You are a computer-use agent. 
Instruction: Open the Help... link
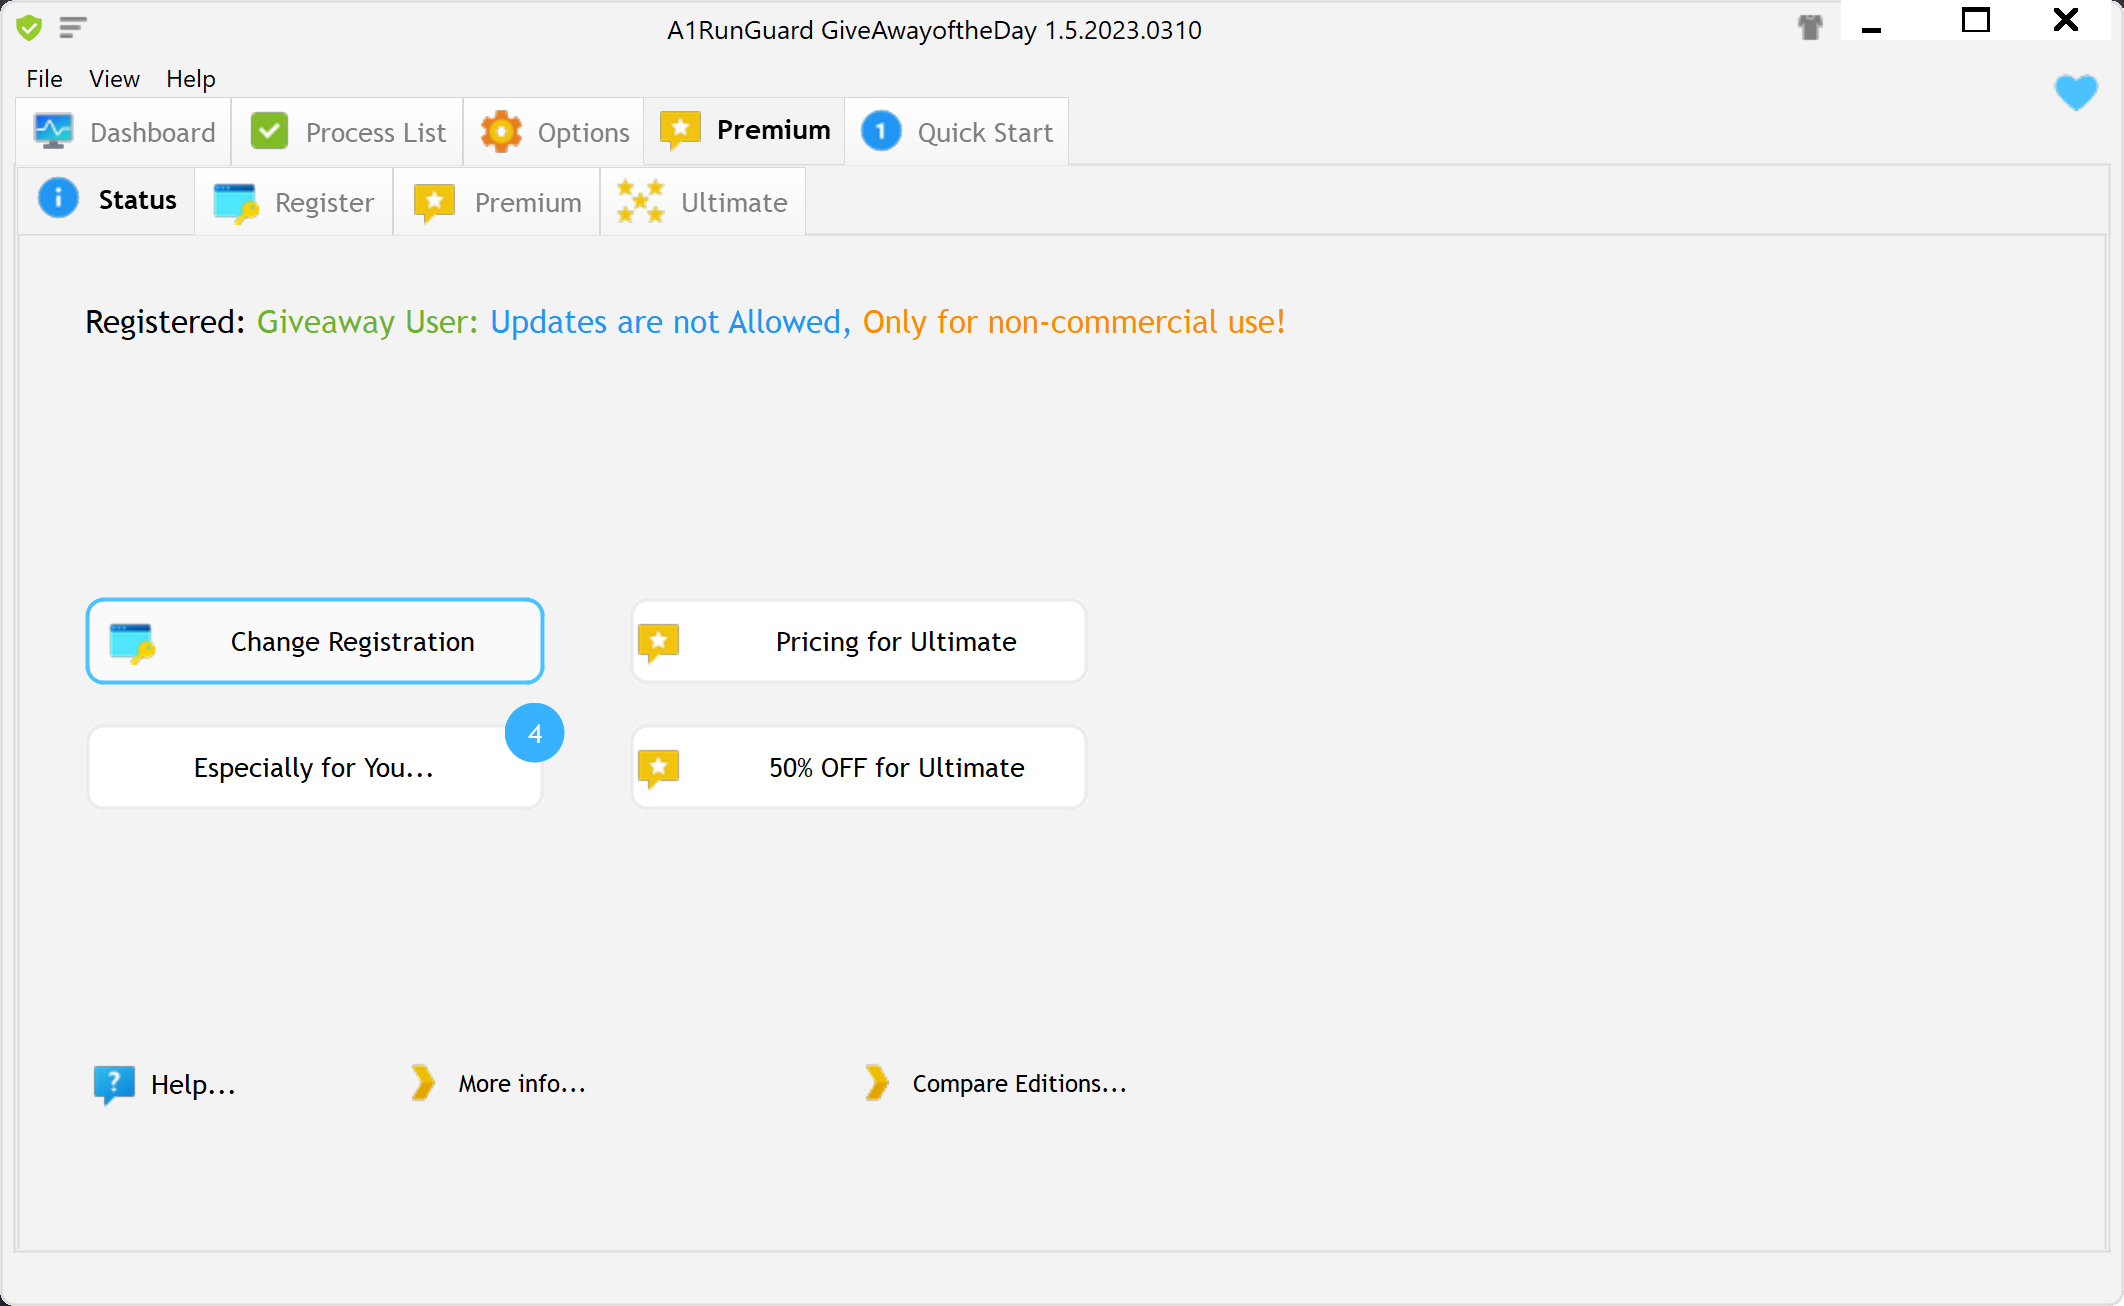pyautogui.click(x=165, y=1084)
